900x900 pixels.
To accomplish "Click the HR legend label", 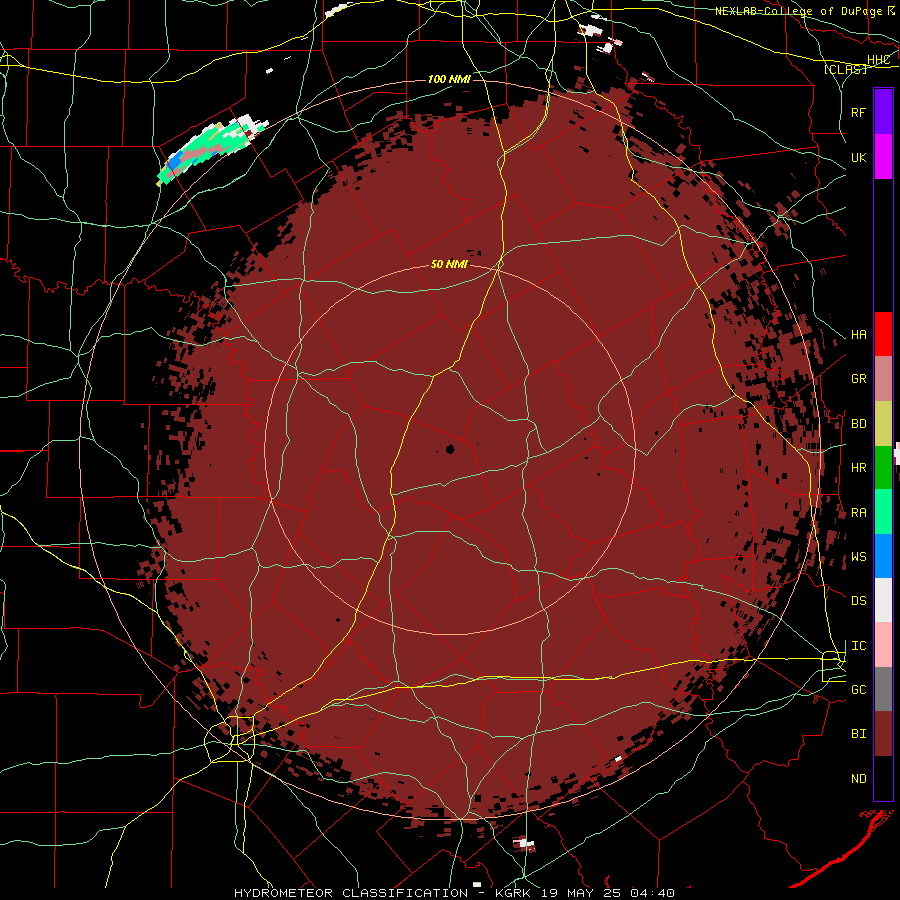I will (x=858, y=468).
